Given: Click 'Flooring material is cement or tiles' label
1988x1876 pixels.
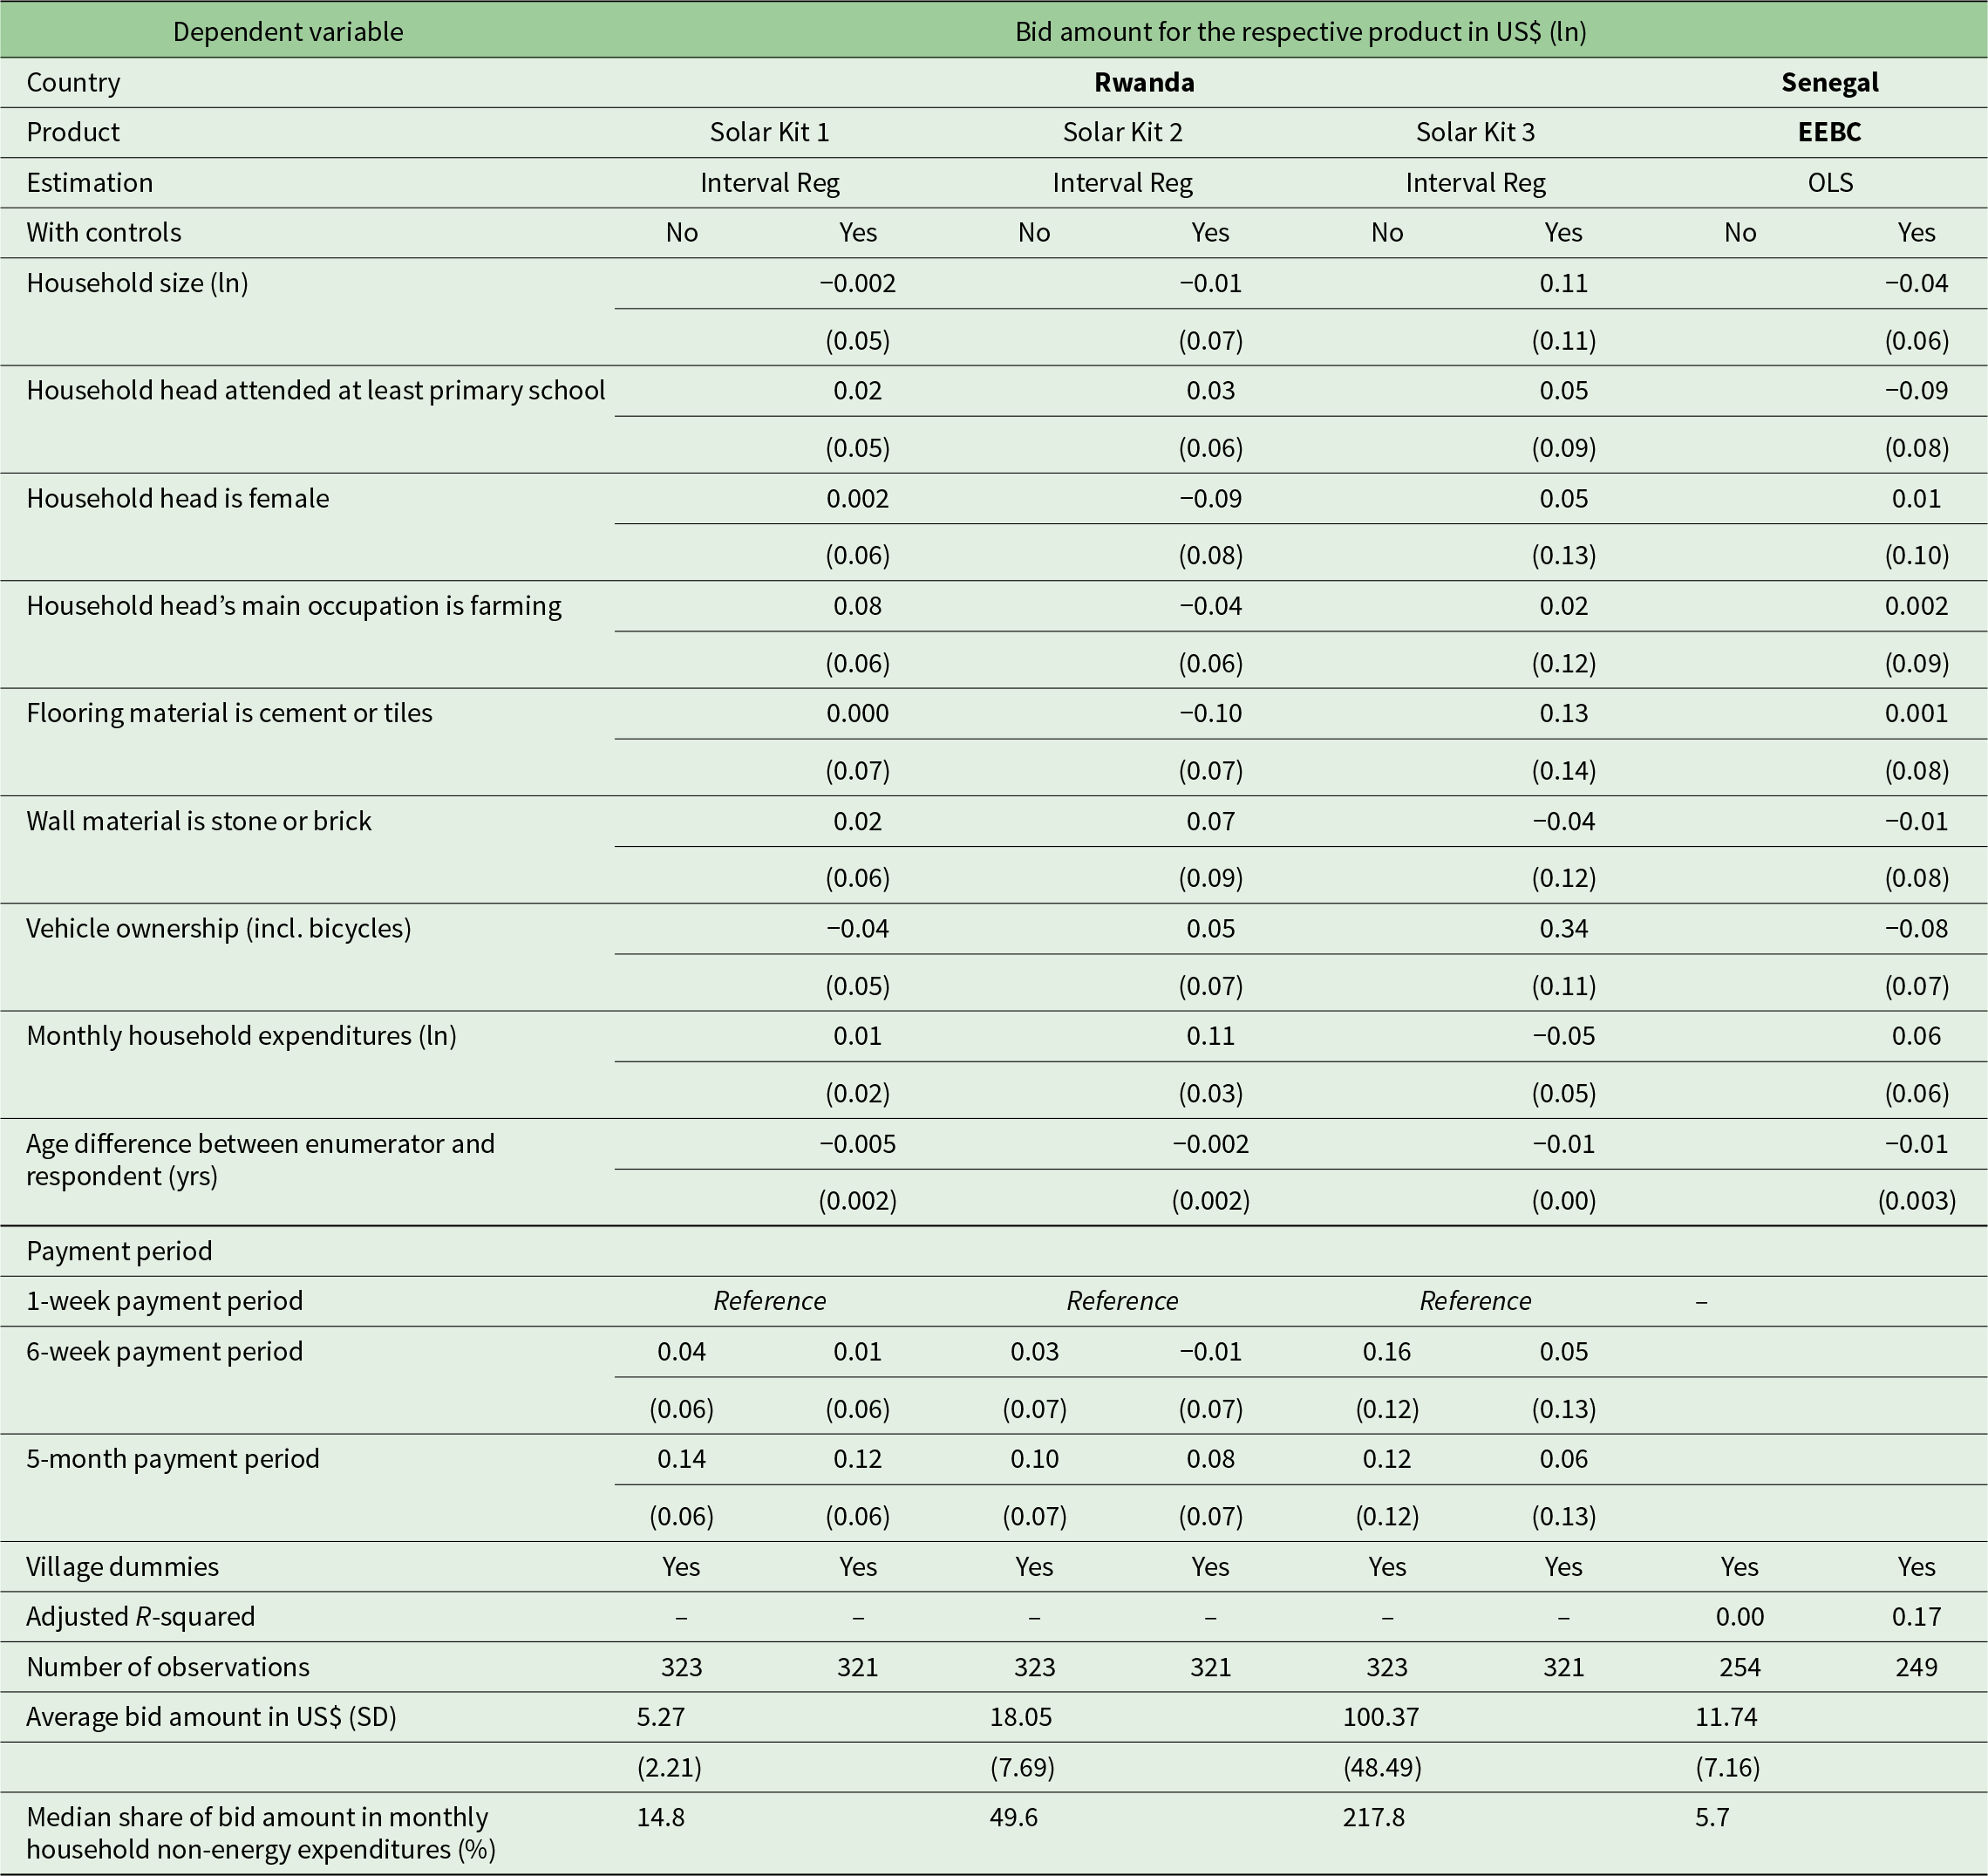Looking at the screenshot, I should [x=229, y=713].
